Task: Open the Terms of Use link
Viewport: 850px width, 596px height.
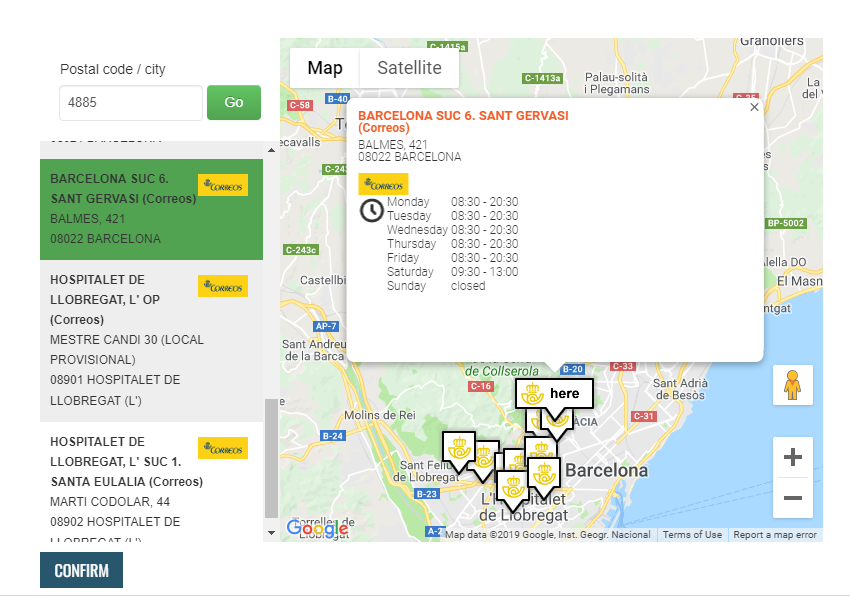Action: 692,535
